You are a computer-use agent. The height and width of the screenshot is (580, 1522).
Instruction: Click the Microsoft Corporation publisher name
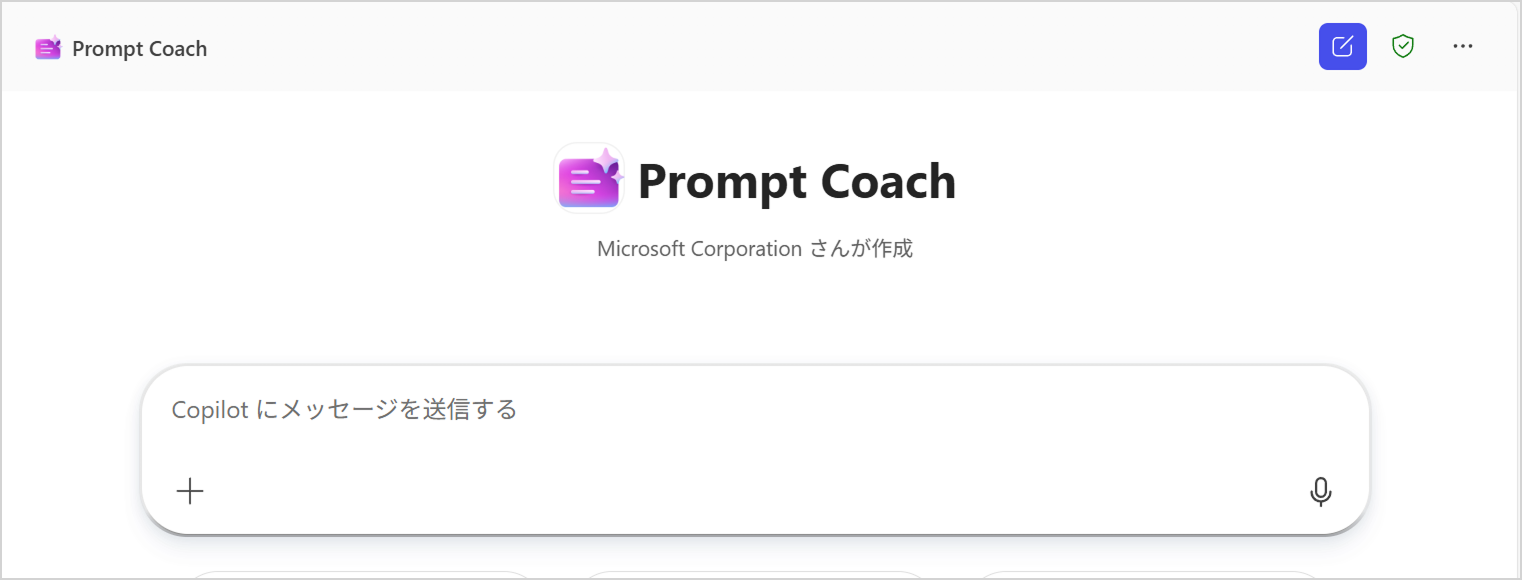(699, 249)
